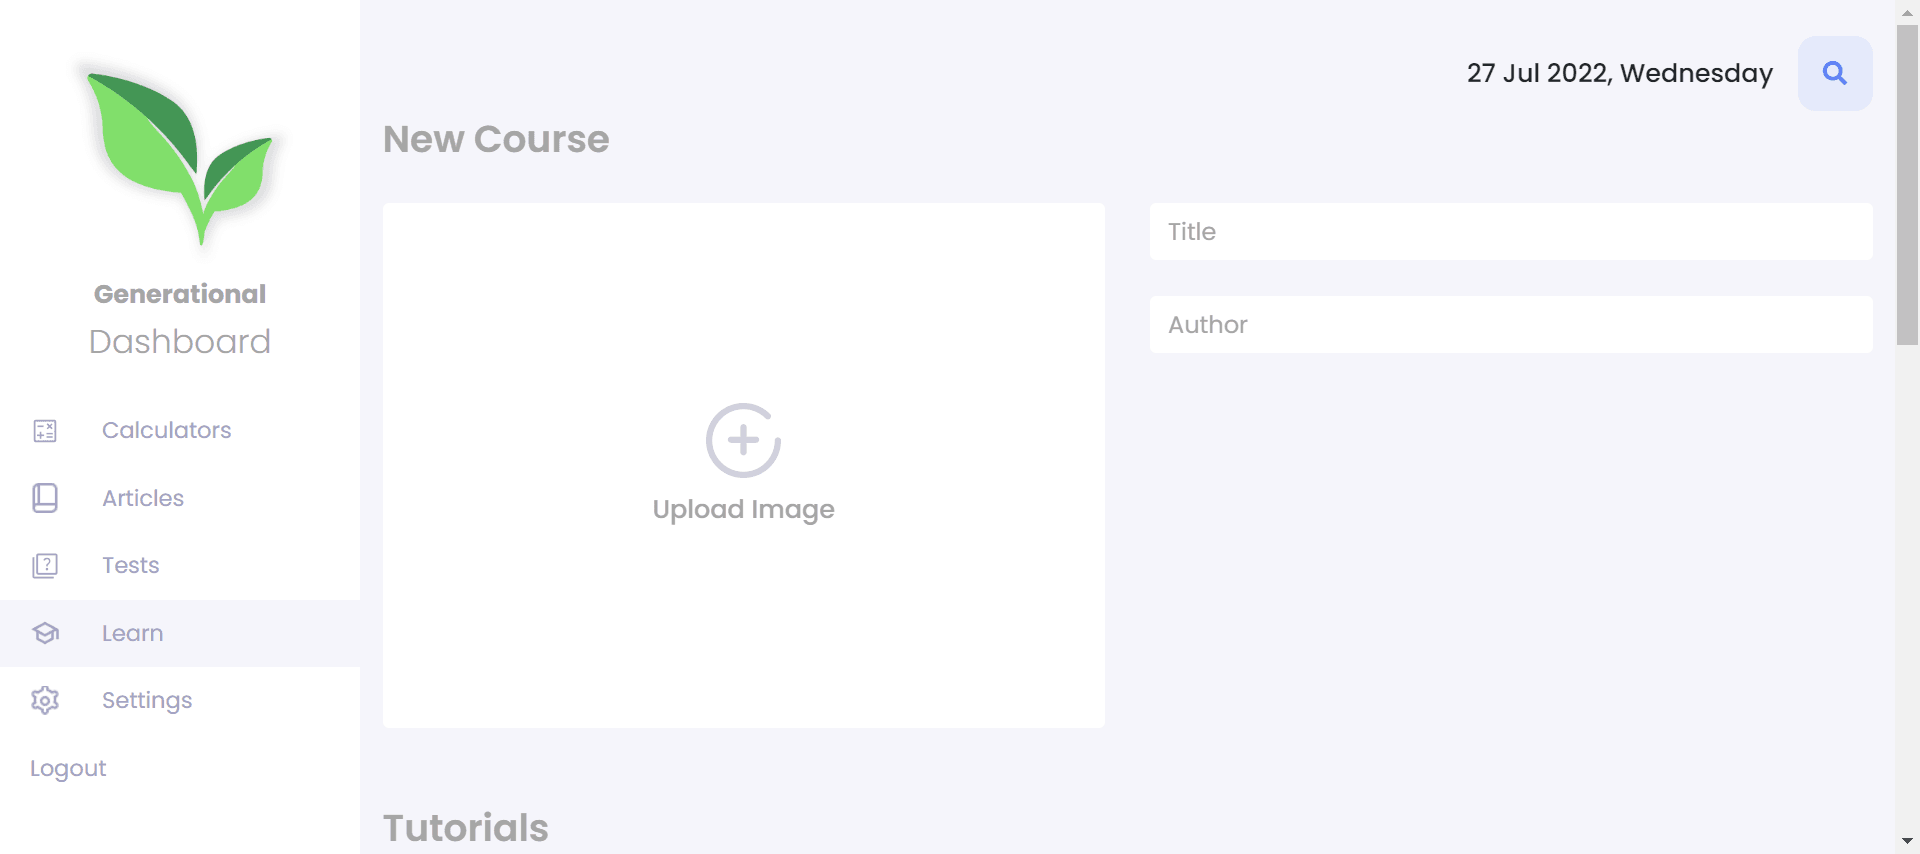Click the Learn graduation cap icon
This screenshot has height=854, width=1920.
pyautogui.click(x=45, y=633)
